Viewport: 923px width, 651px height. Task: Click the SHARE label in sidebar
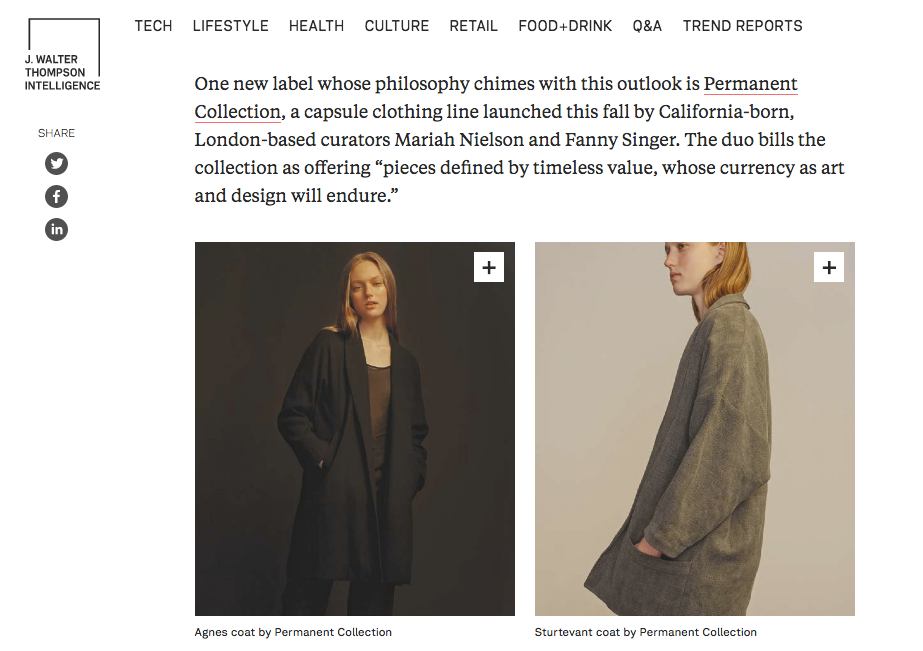pyautogui.click(x=56, y=133)
